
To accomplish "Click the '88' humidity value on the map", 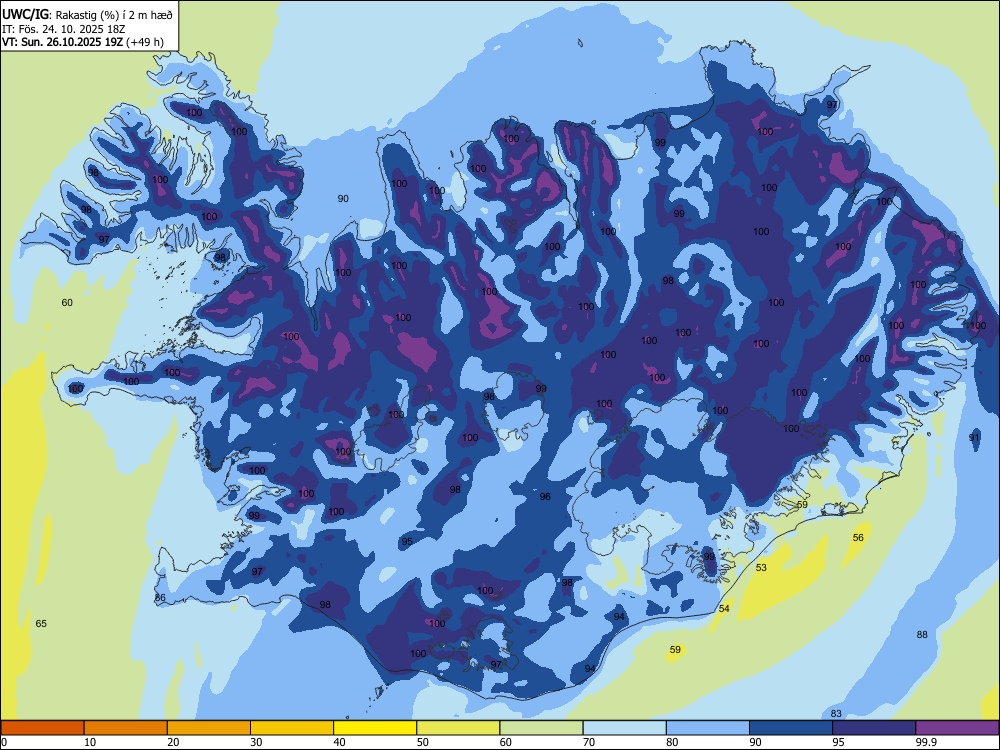I will coord(922,634).
